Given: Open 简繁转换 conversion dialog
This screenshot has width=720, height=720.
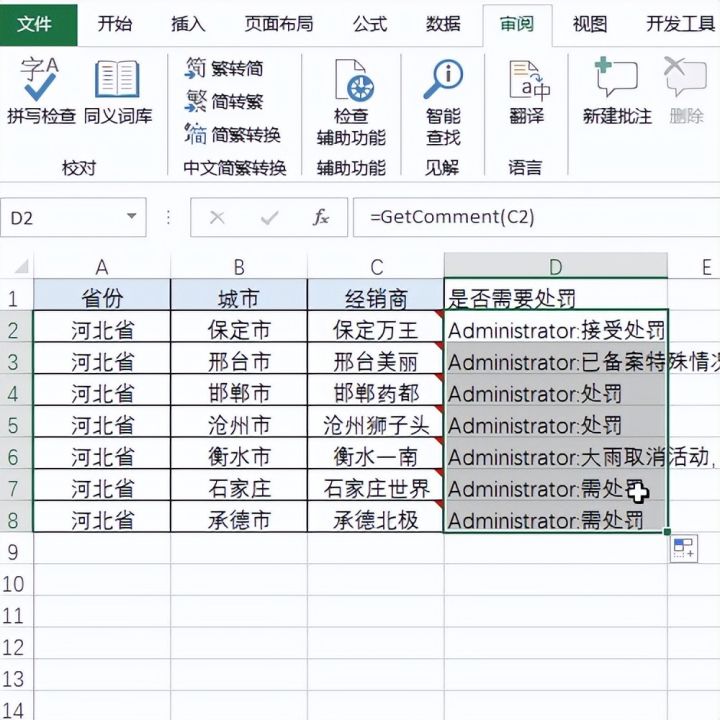Looking at the screenshot, I should pos(232,135).
